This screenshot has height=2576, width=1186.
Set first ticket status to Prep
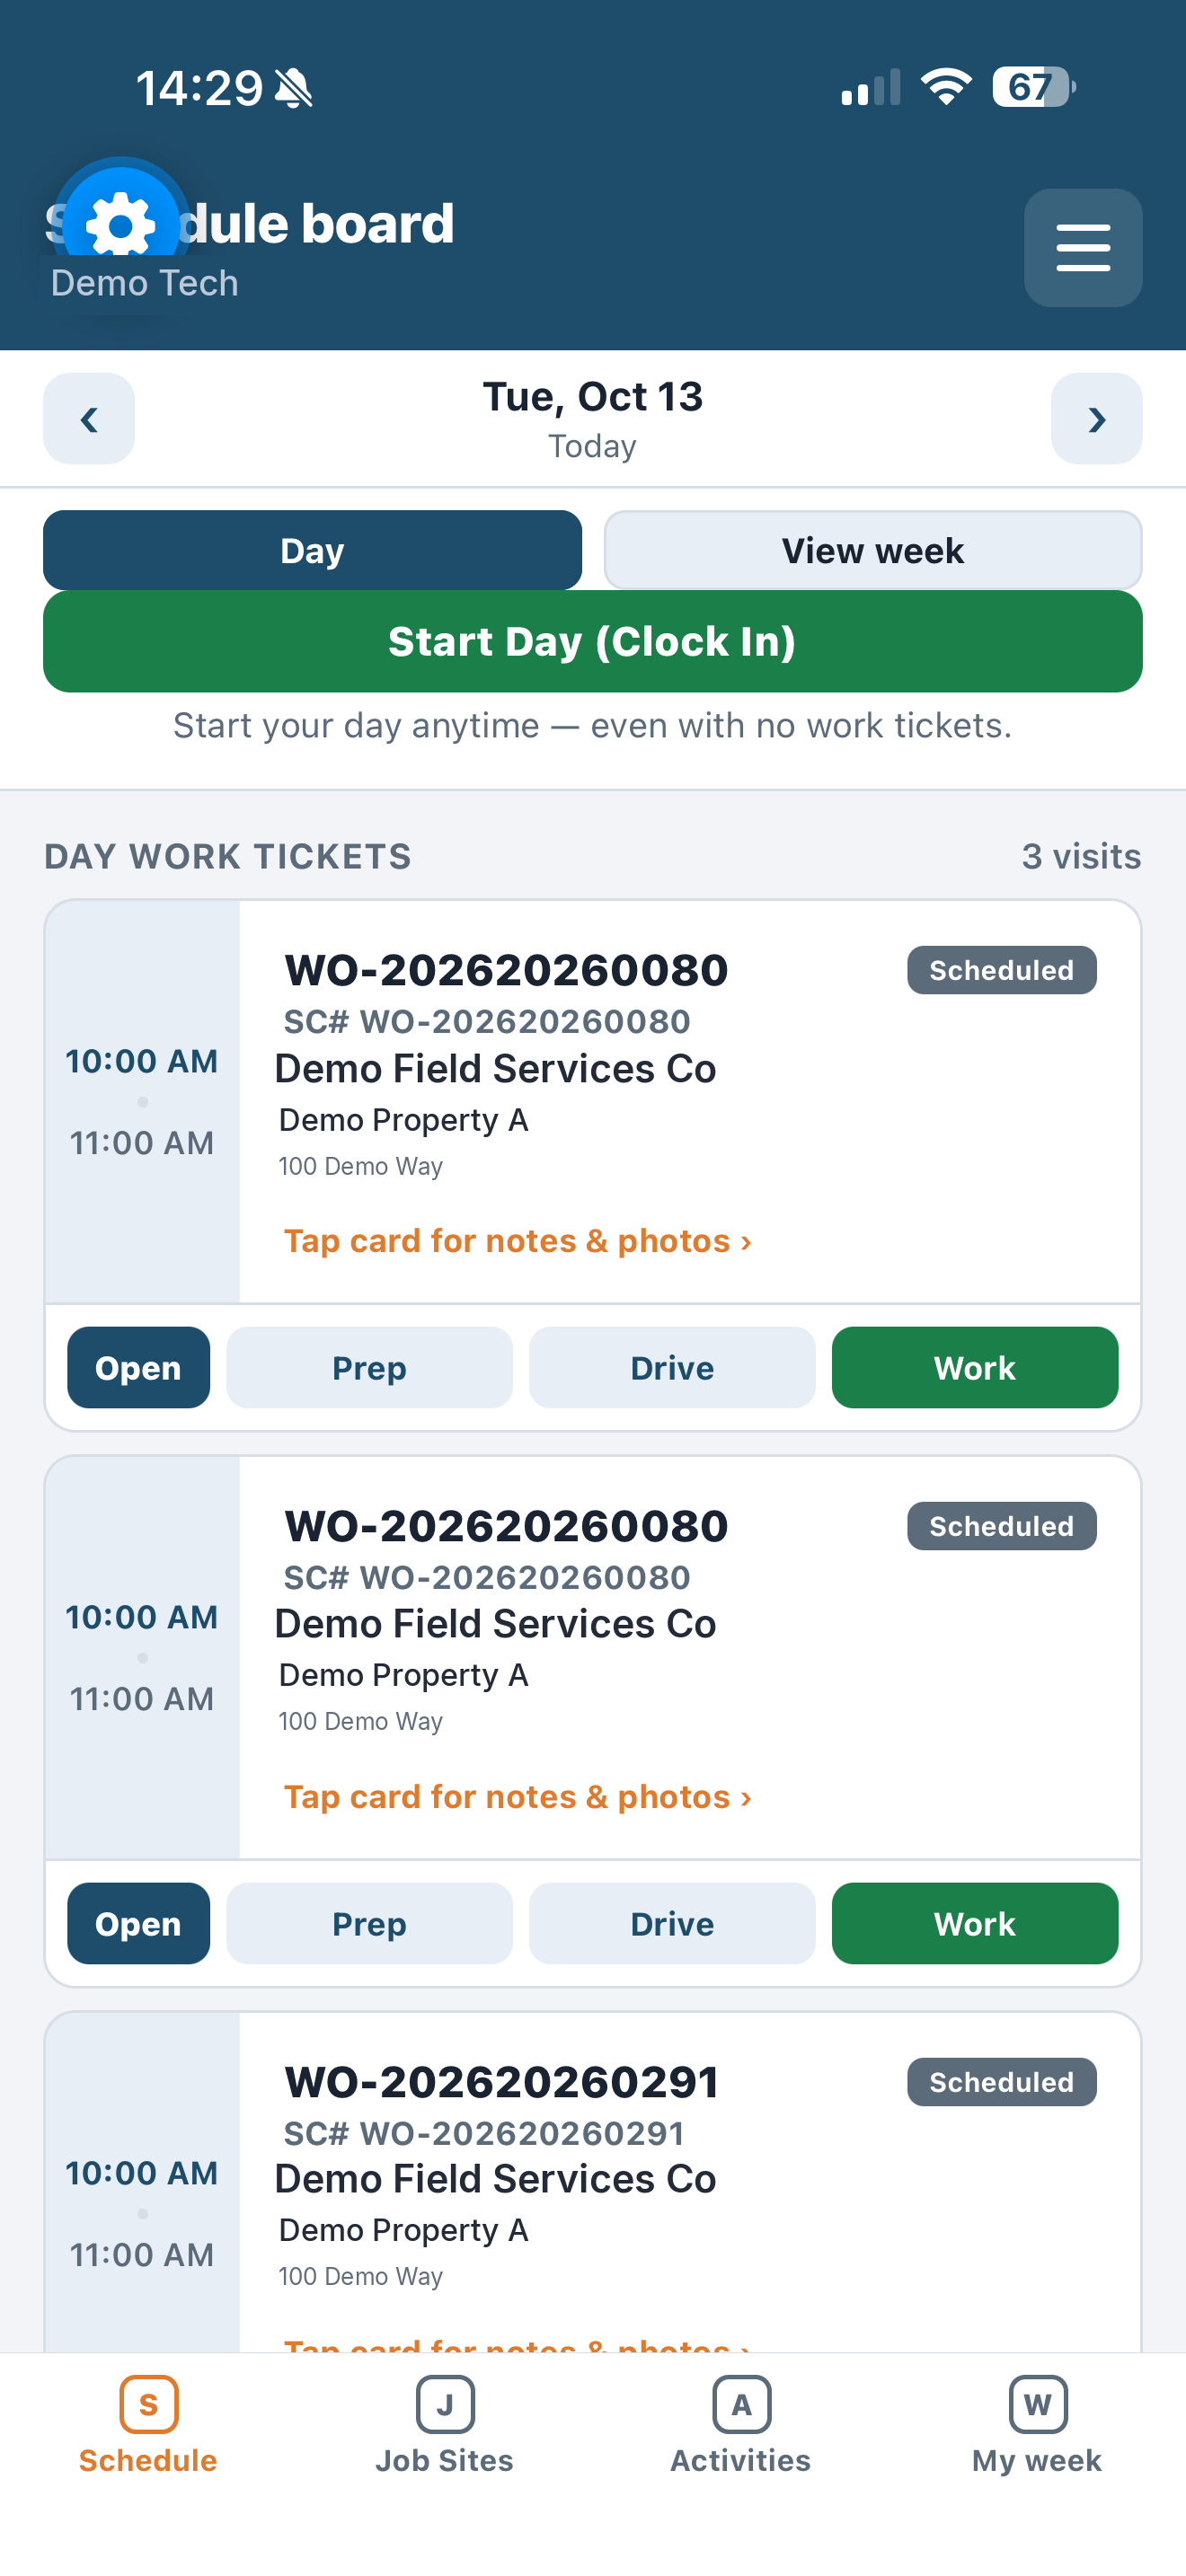tap(369, 1367)
